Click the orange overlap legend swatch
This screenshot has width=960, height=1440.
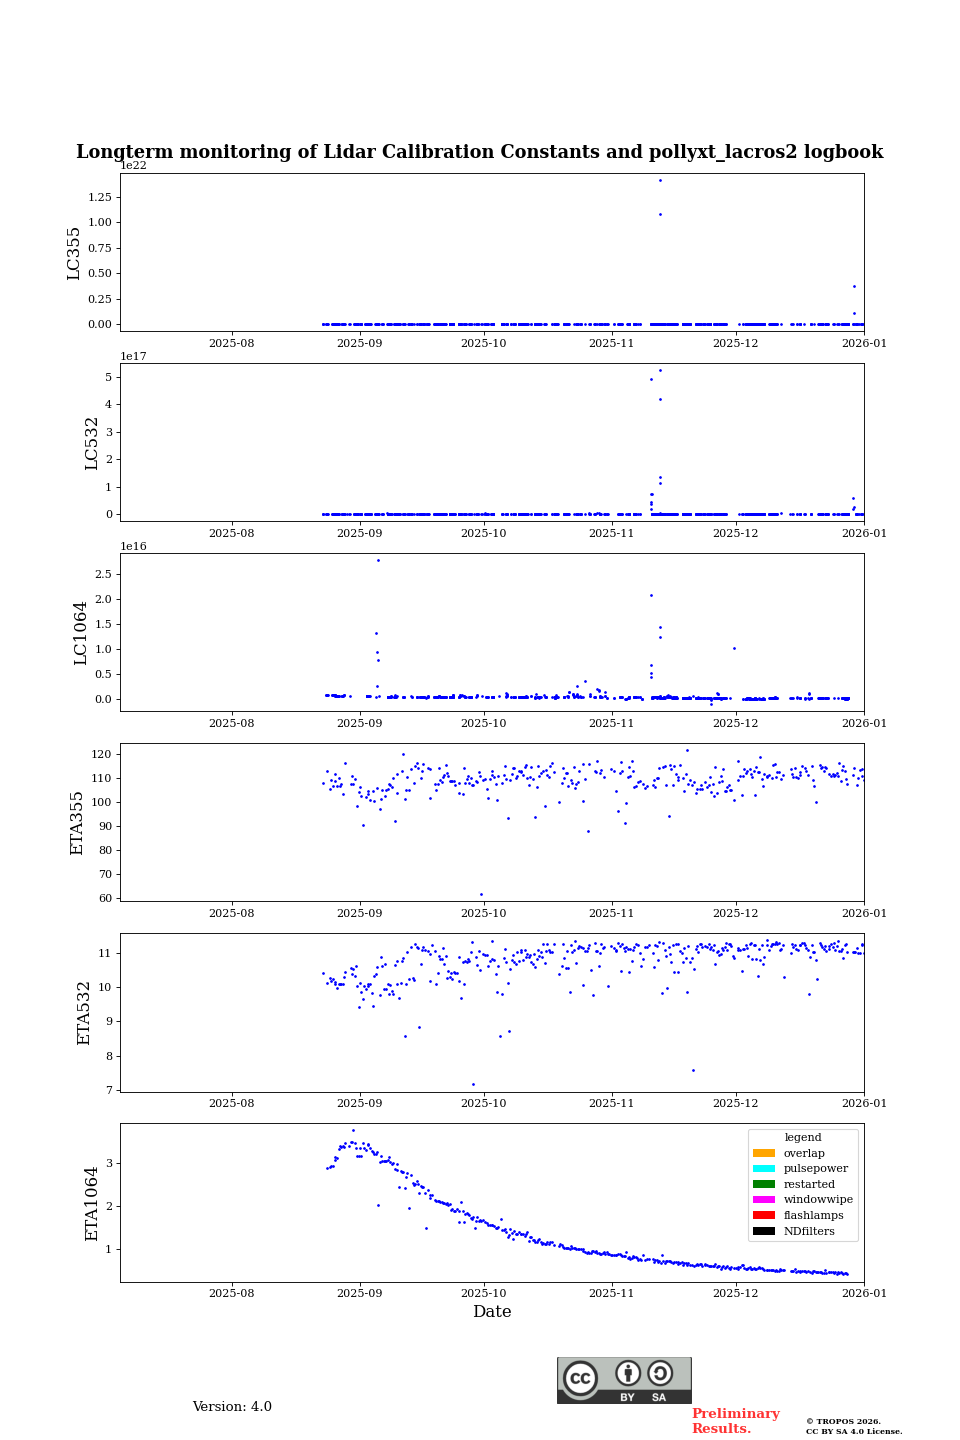click(763, 1153)
